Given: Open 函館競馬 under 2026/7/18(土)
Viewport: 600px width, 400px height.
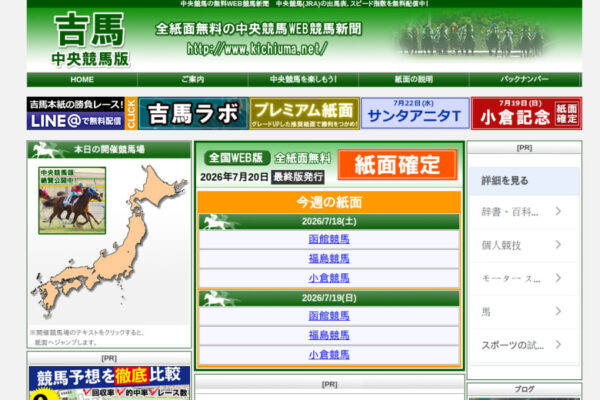Looking at the screenshot, I should click(329, 240).
